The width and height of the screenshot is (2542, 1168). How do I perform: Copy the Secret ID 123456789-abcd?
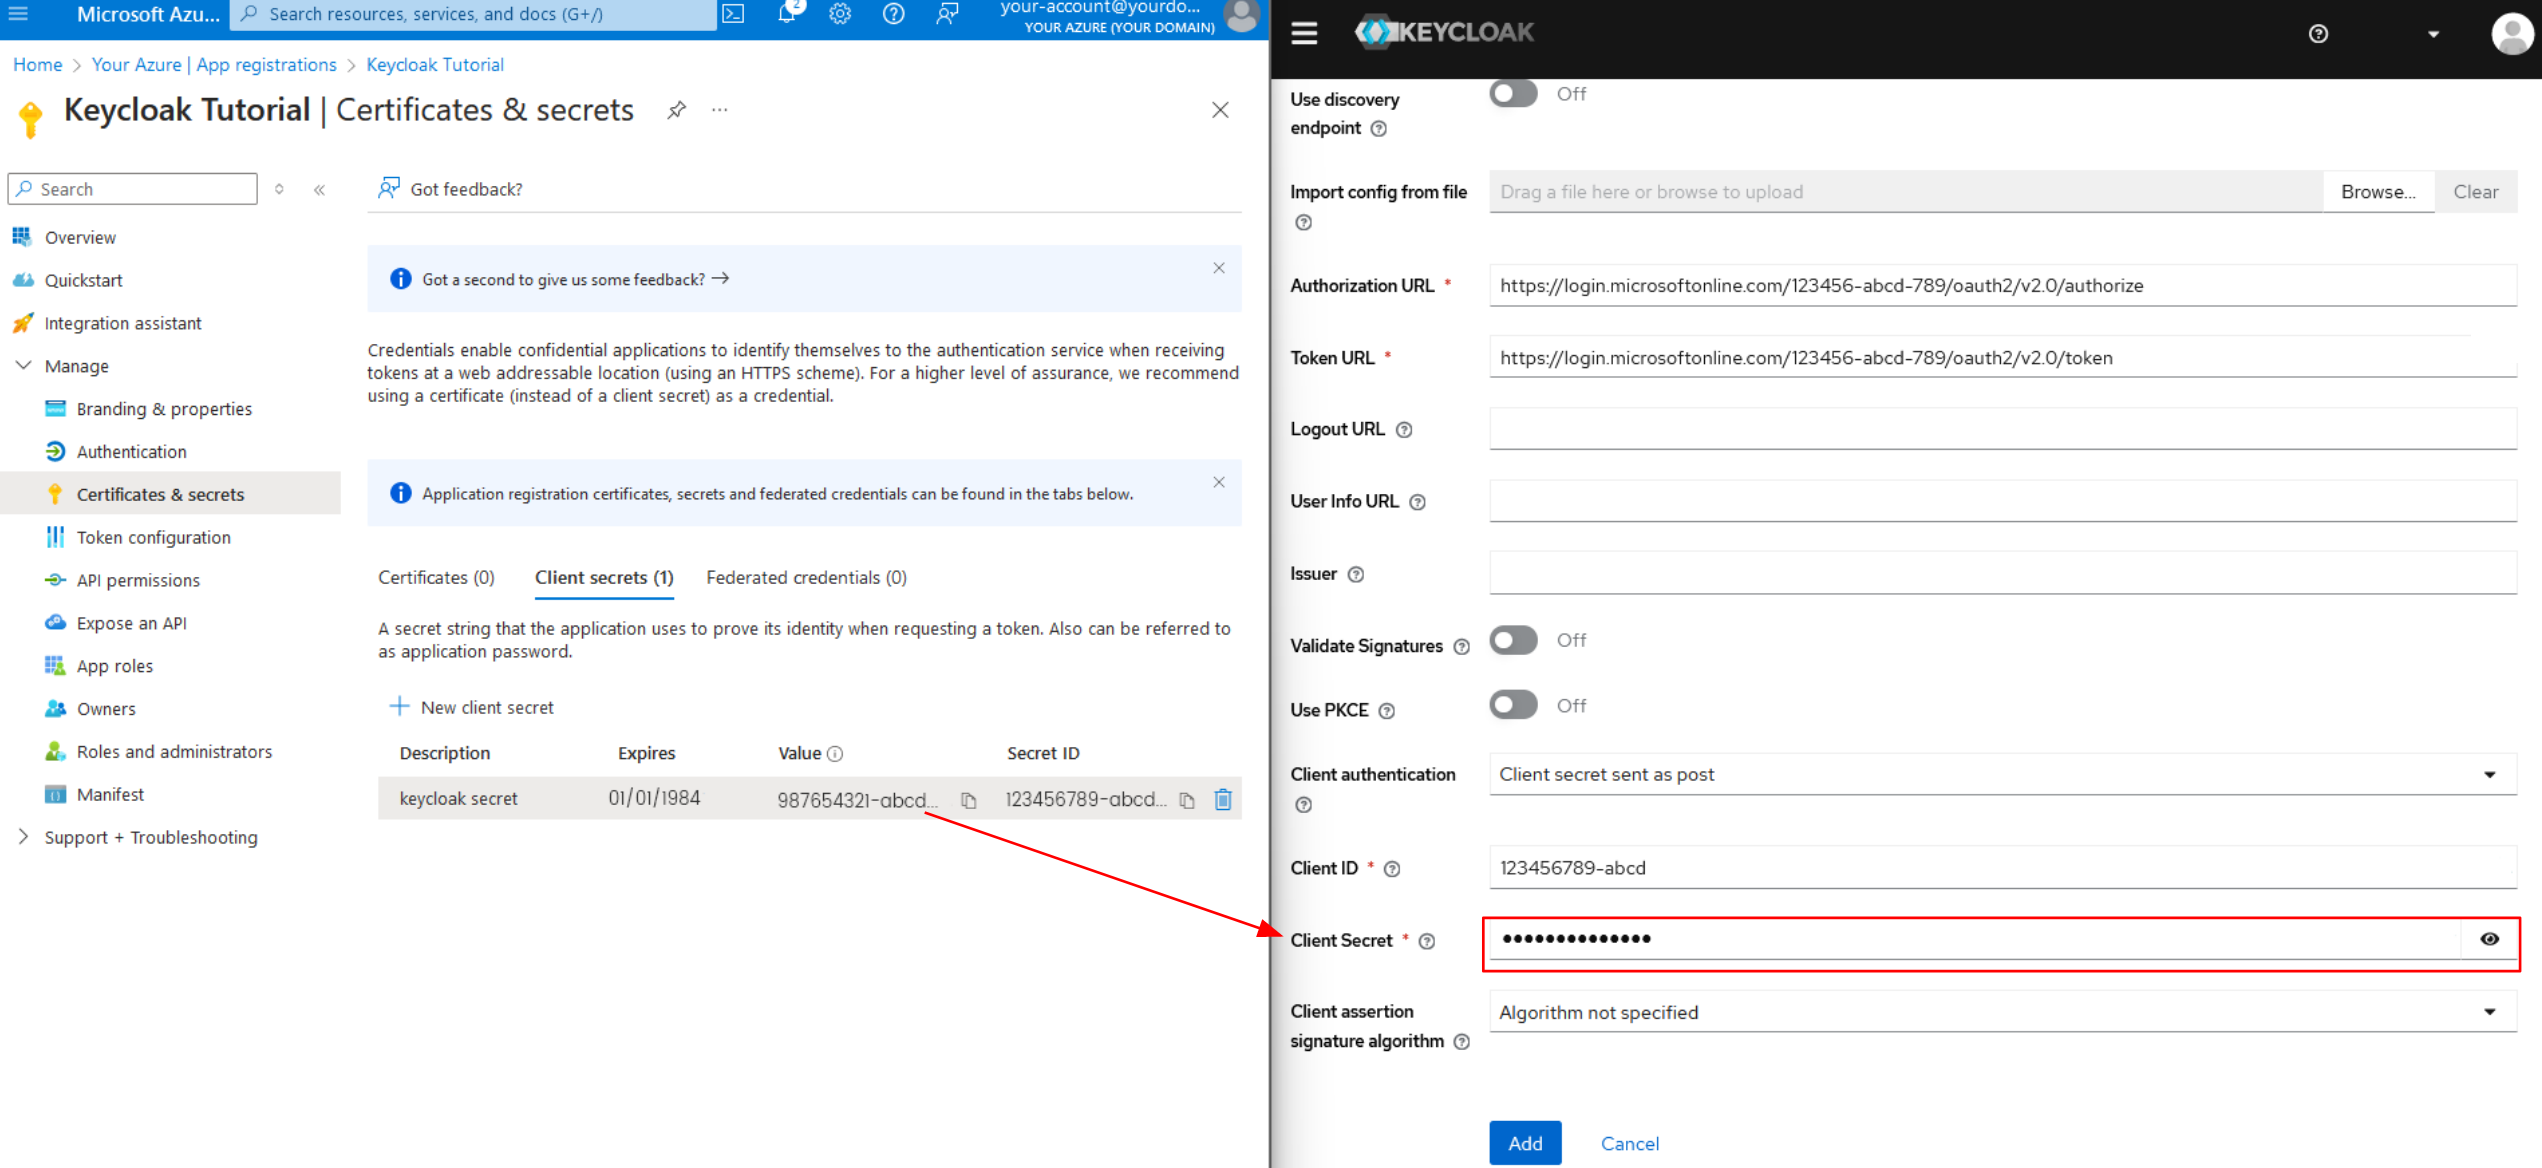pyautogui.click(x=1187, y=800)
